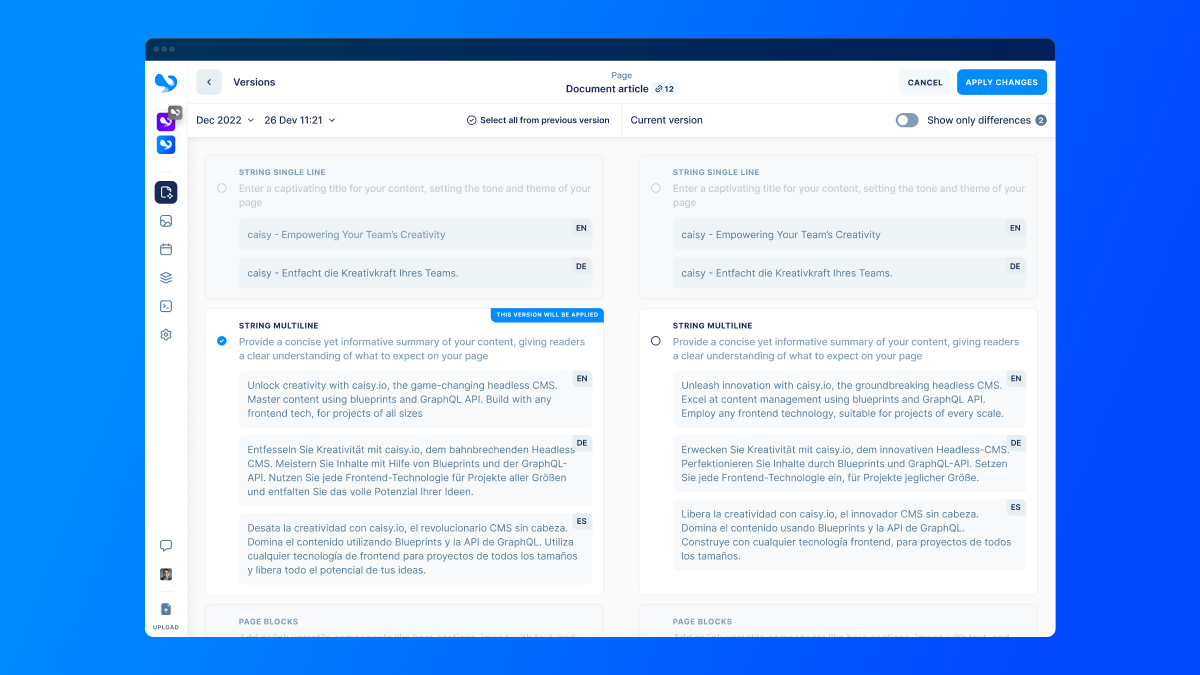Open settings gear in sidebar
This screenshot has height=675, width=1200.
166,335
